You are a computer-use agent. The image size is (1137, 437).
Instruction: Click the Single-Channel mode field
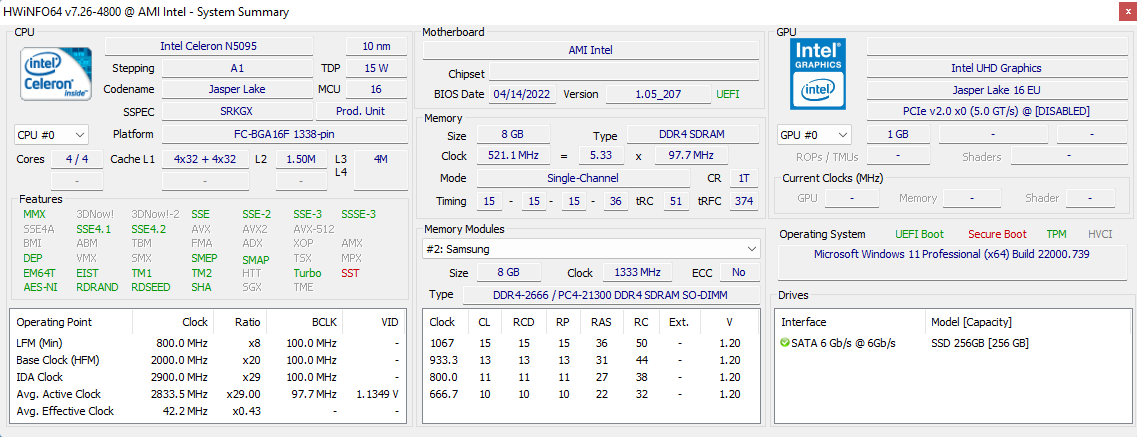click(583, 178)
